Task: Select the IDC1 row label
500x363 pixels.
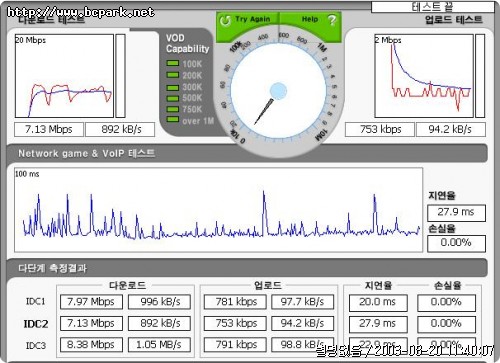Action: [36, 301]
